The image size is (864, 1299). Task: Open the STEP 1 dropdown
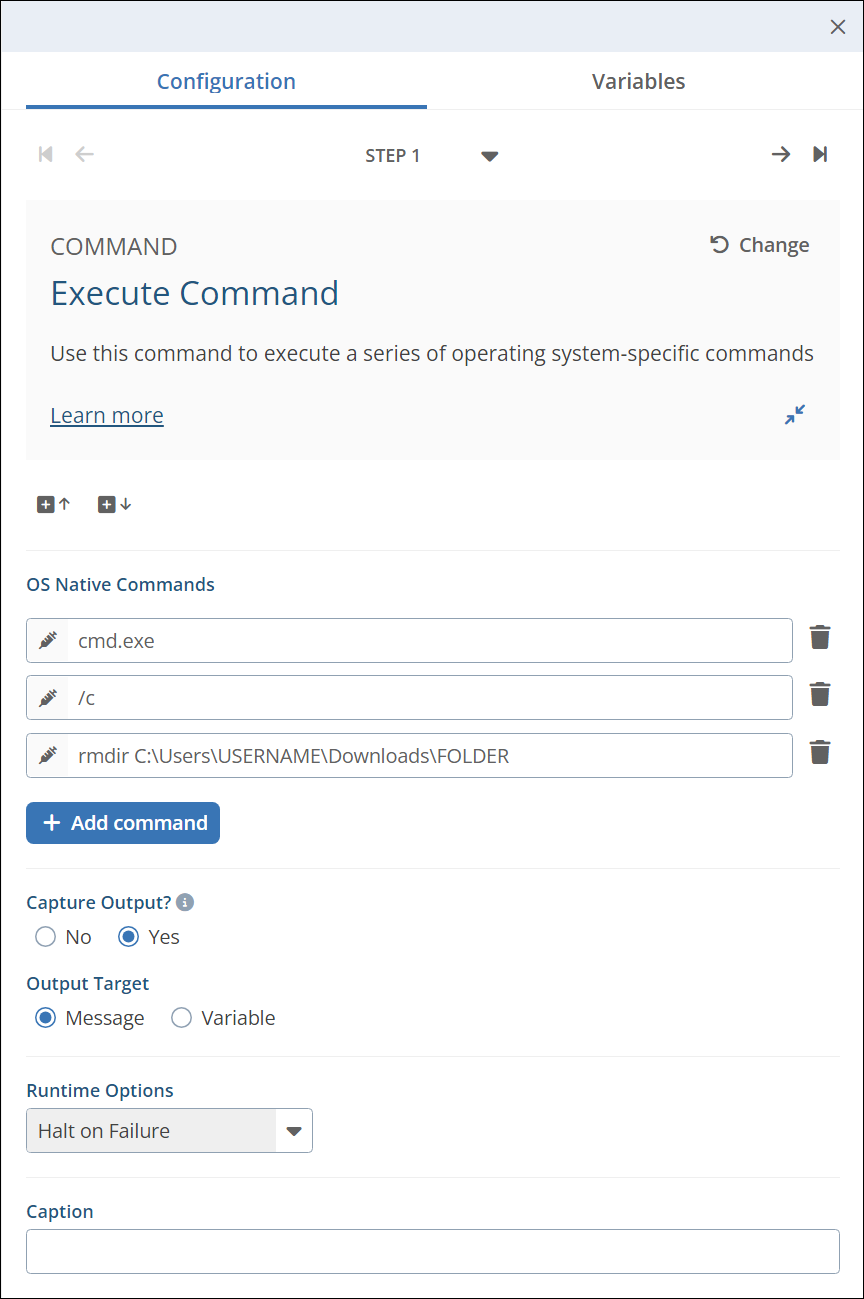489,156
